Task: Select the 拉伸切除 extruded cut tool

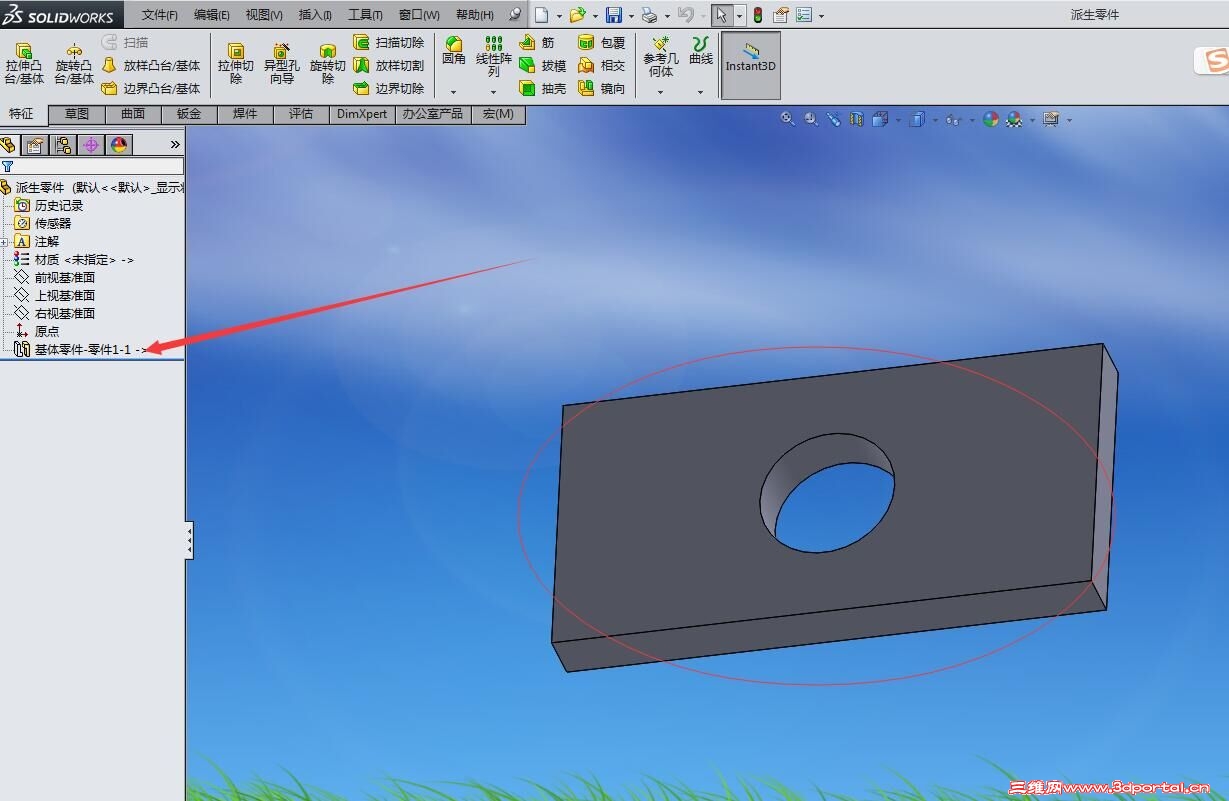Action: coord(236,64)
